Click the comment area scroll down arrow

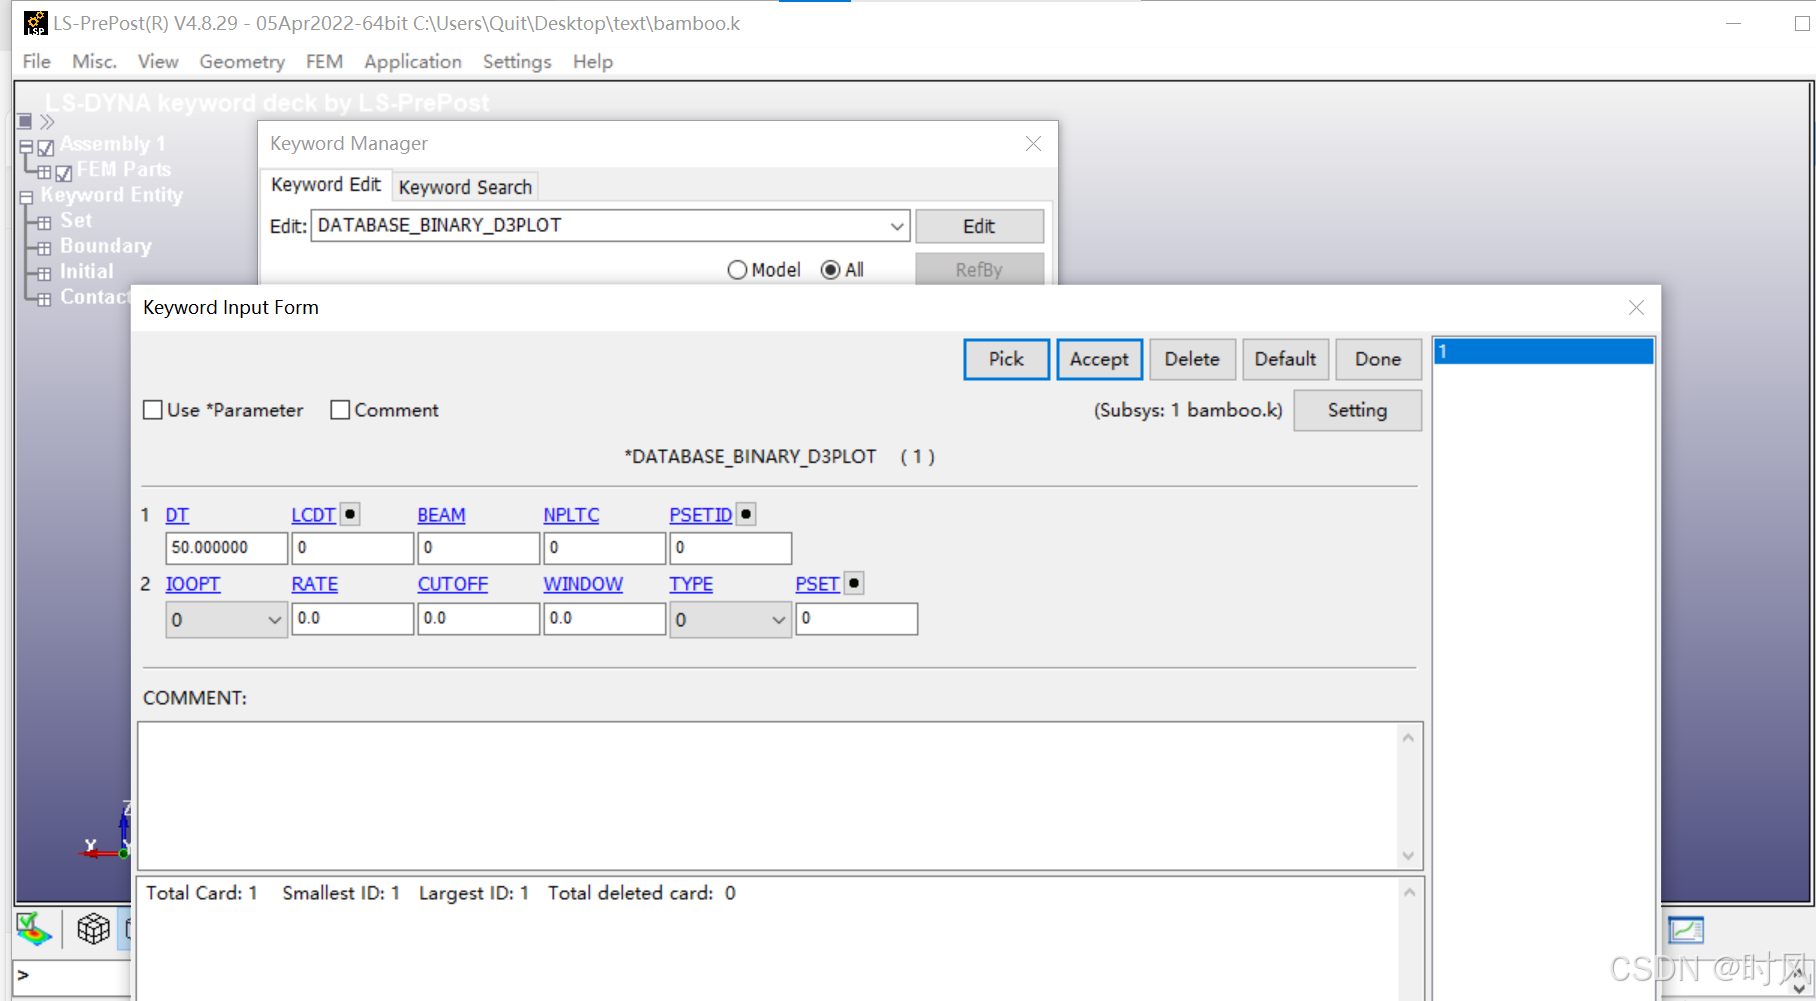(1408, 856)
